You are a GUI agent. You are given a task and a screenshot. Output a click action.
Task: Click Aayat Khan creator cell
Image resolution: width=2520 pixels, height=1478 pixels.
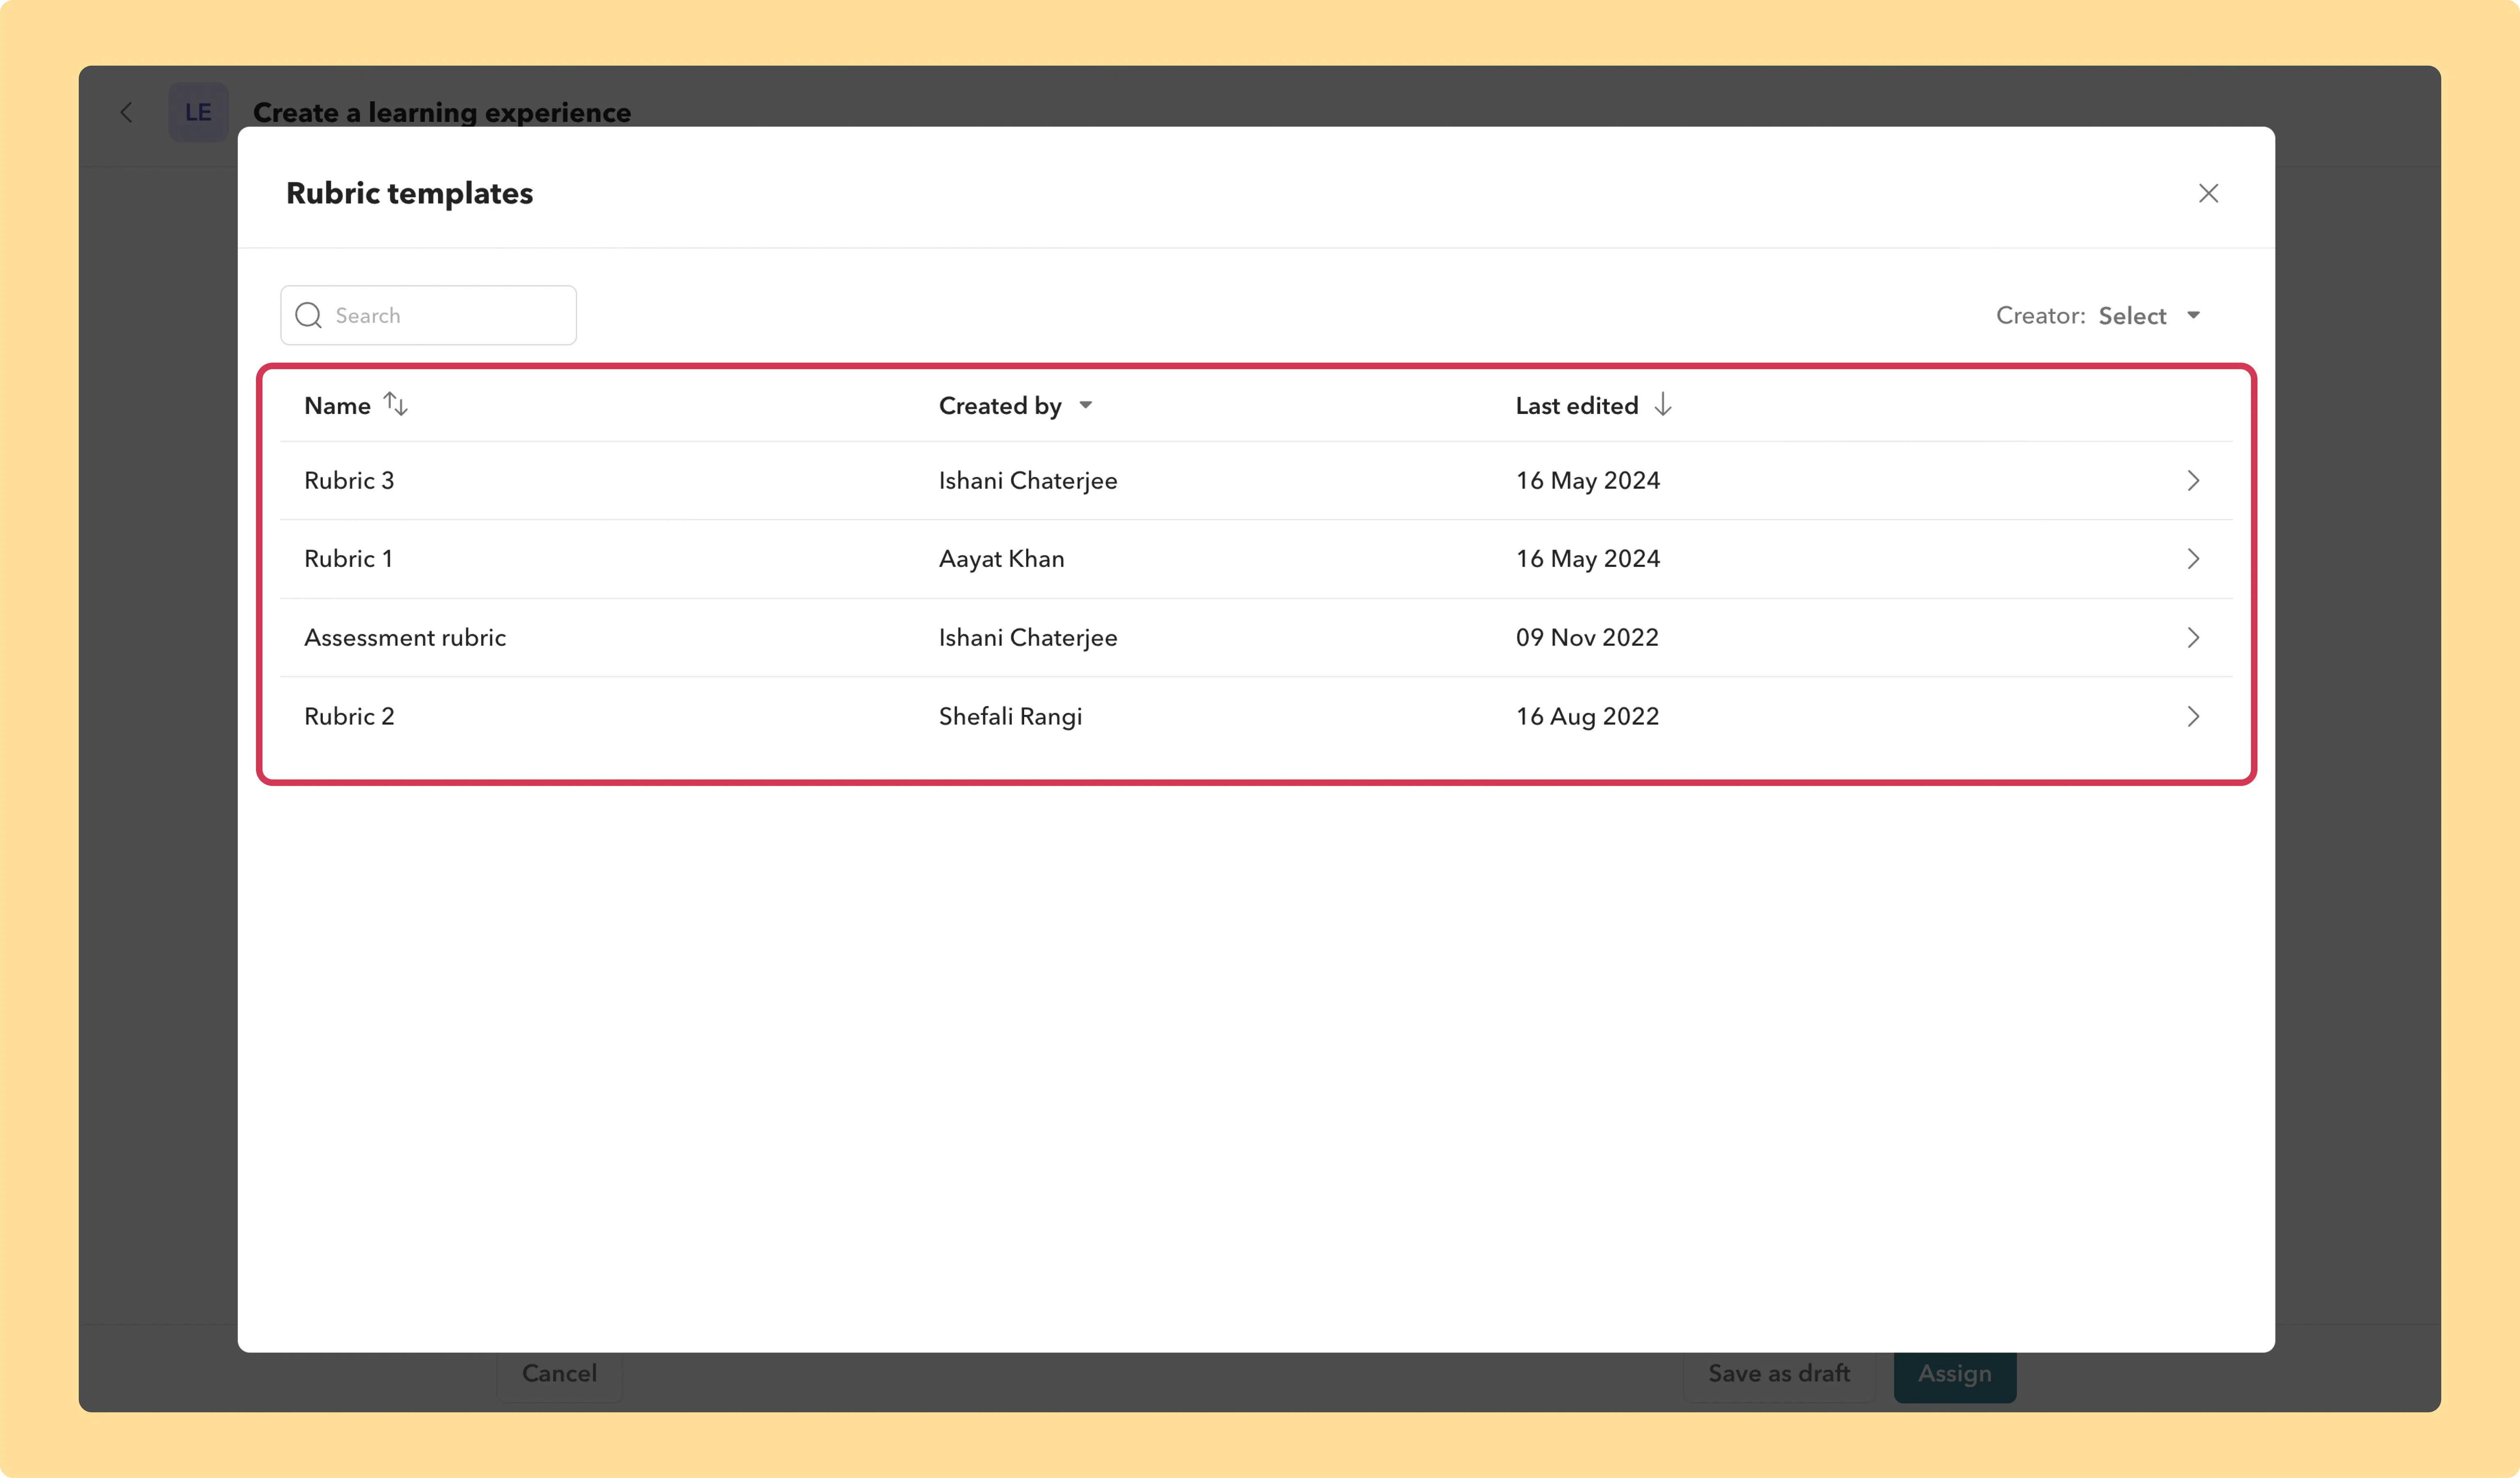point(1001,559)
